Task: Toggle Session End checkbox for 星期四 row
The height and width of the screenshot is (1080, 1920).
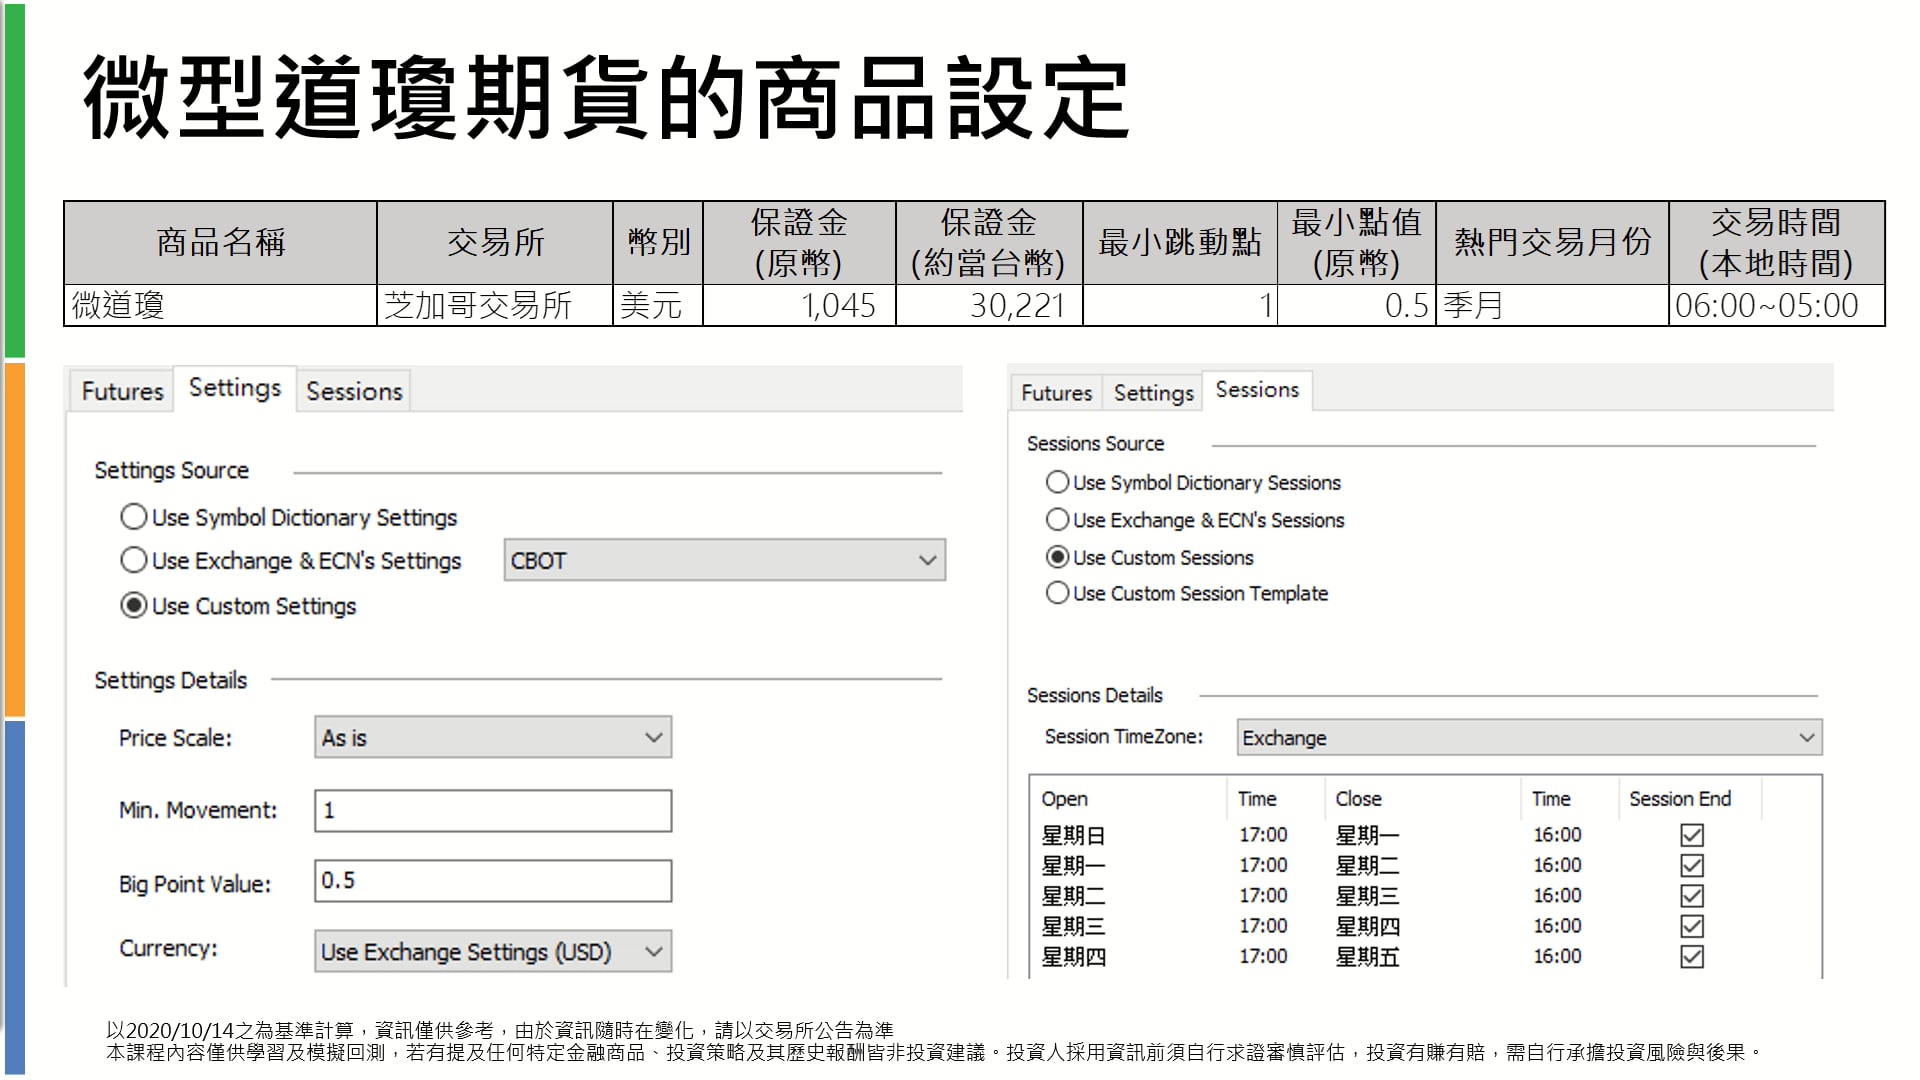Action: 1692,957
